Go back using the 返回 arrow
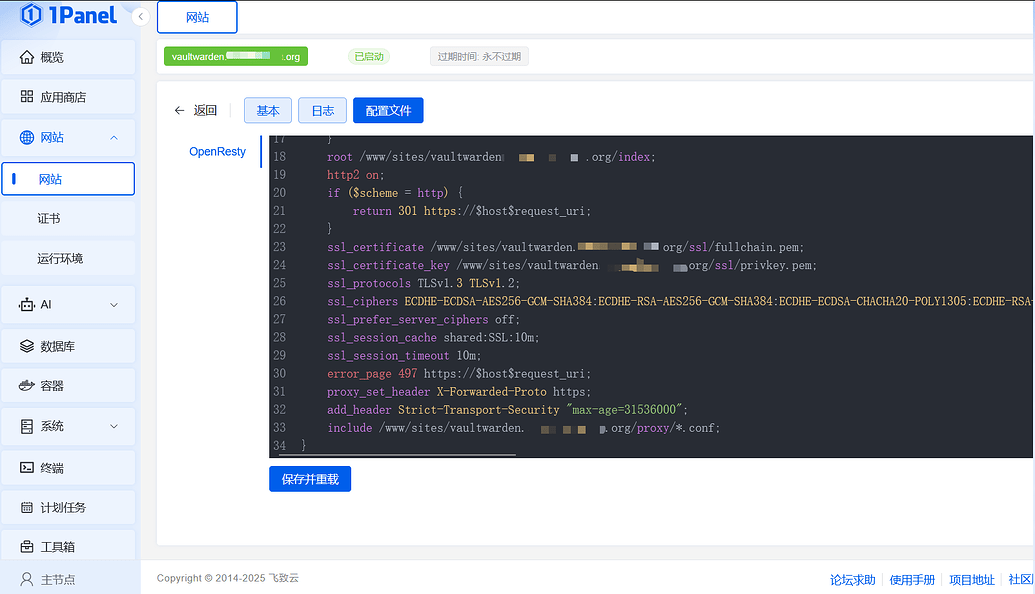The height and width of the screenshot is (594, 1035). click(180, 111)
